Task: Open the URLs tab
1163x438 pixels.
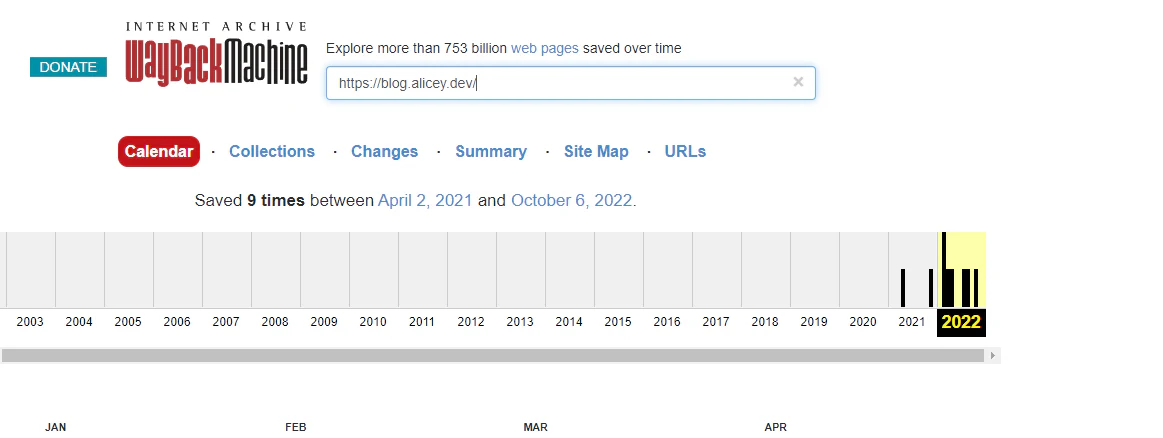Action: [685, 151]
